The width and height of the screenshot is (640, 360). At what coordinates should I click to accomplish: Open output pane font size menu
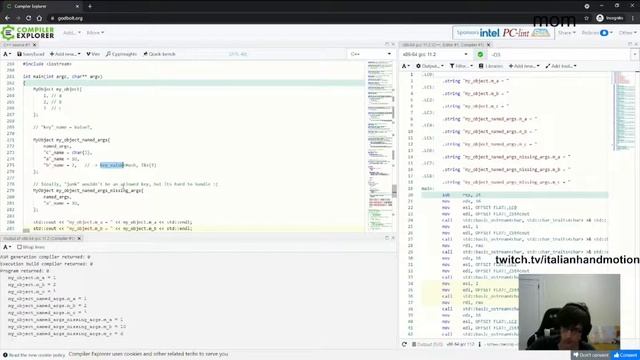point(7,247)
